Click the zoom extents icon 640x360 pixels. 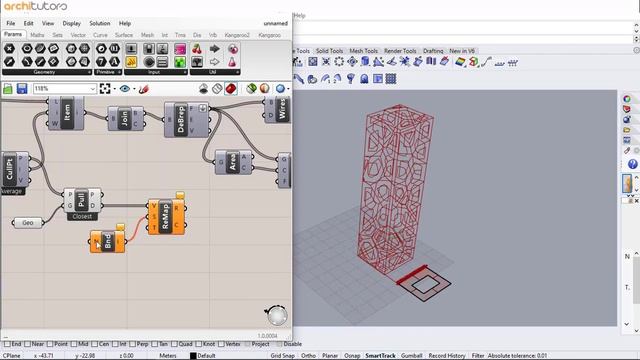point(105,89)
